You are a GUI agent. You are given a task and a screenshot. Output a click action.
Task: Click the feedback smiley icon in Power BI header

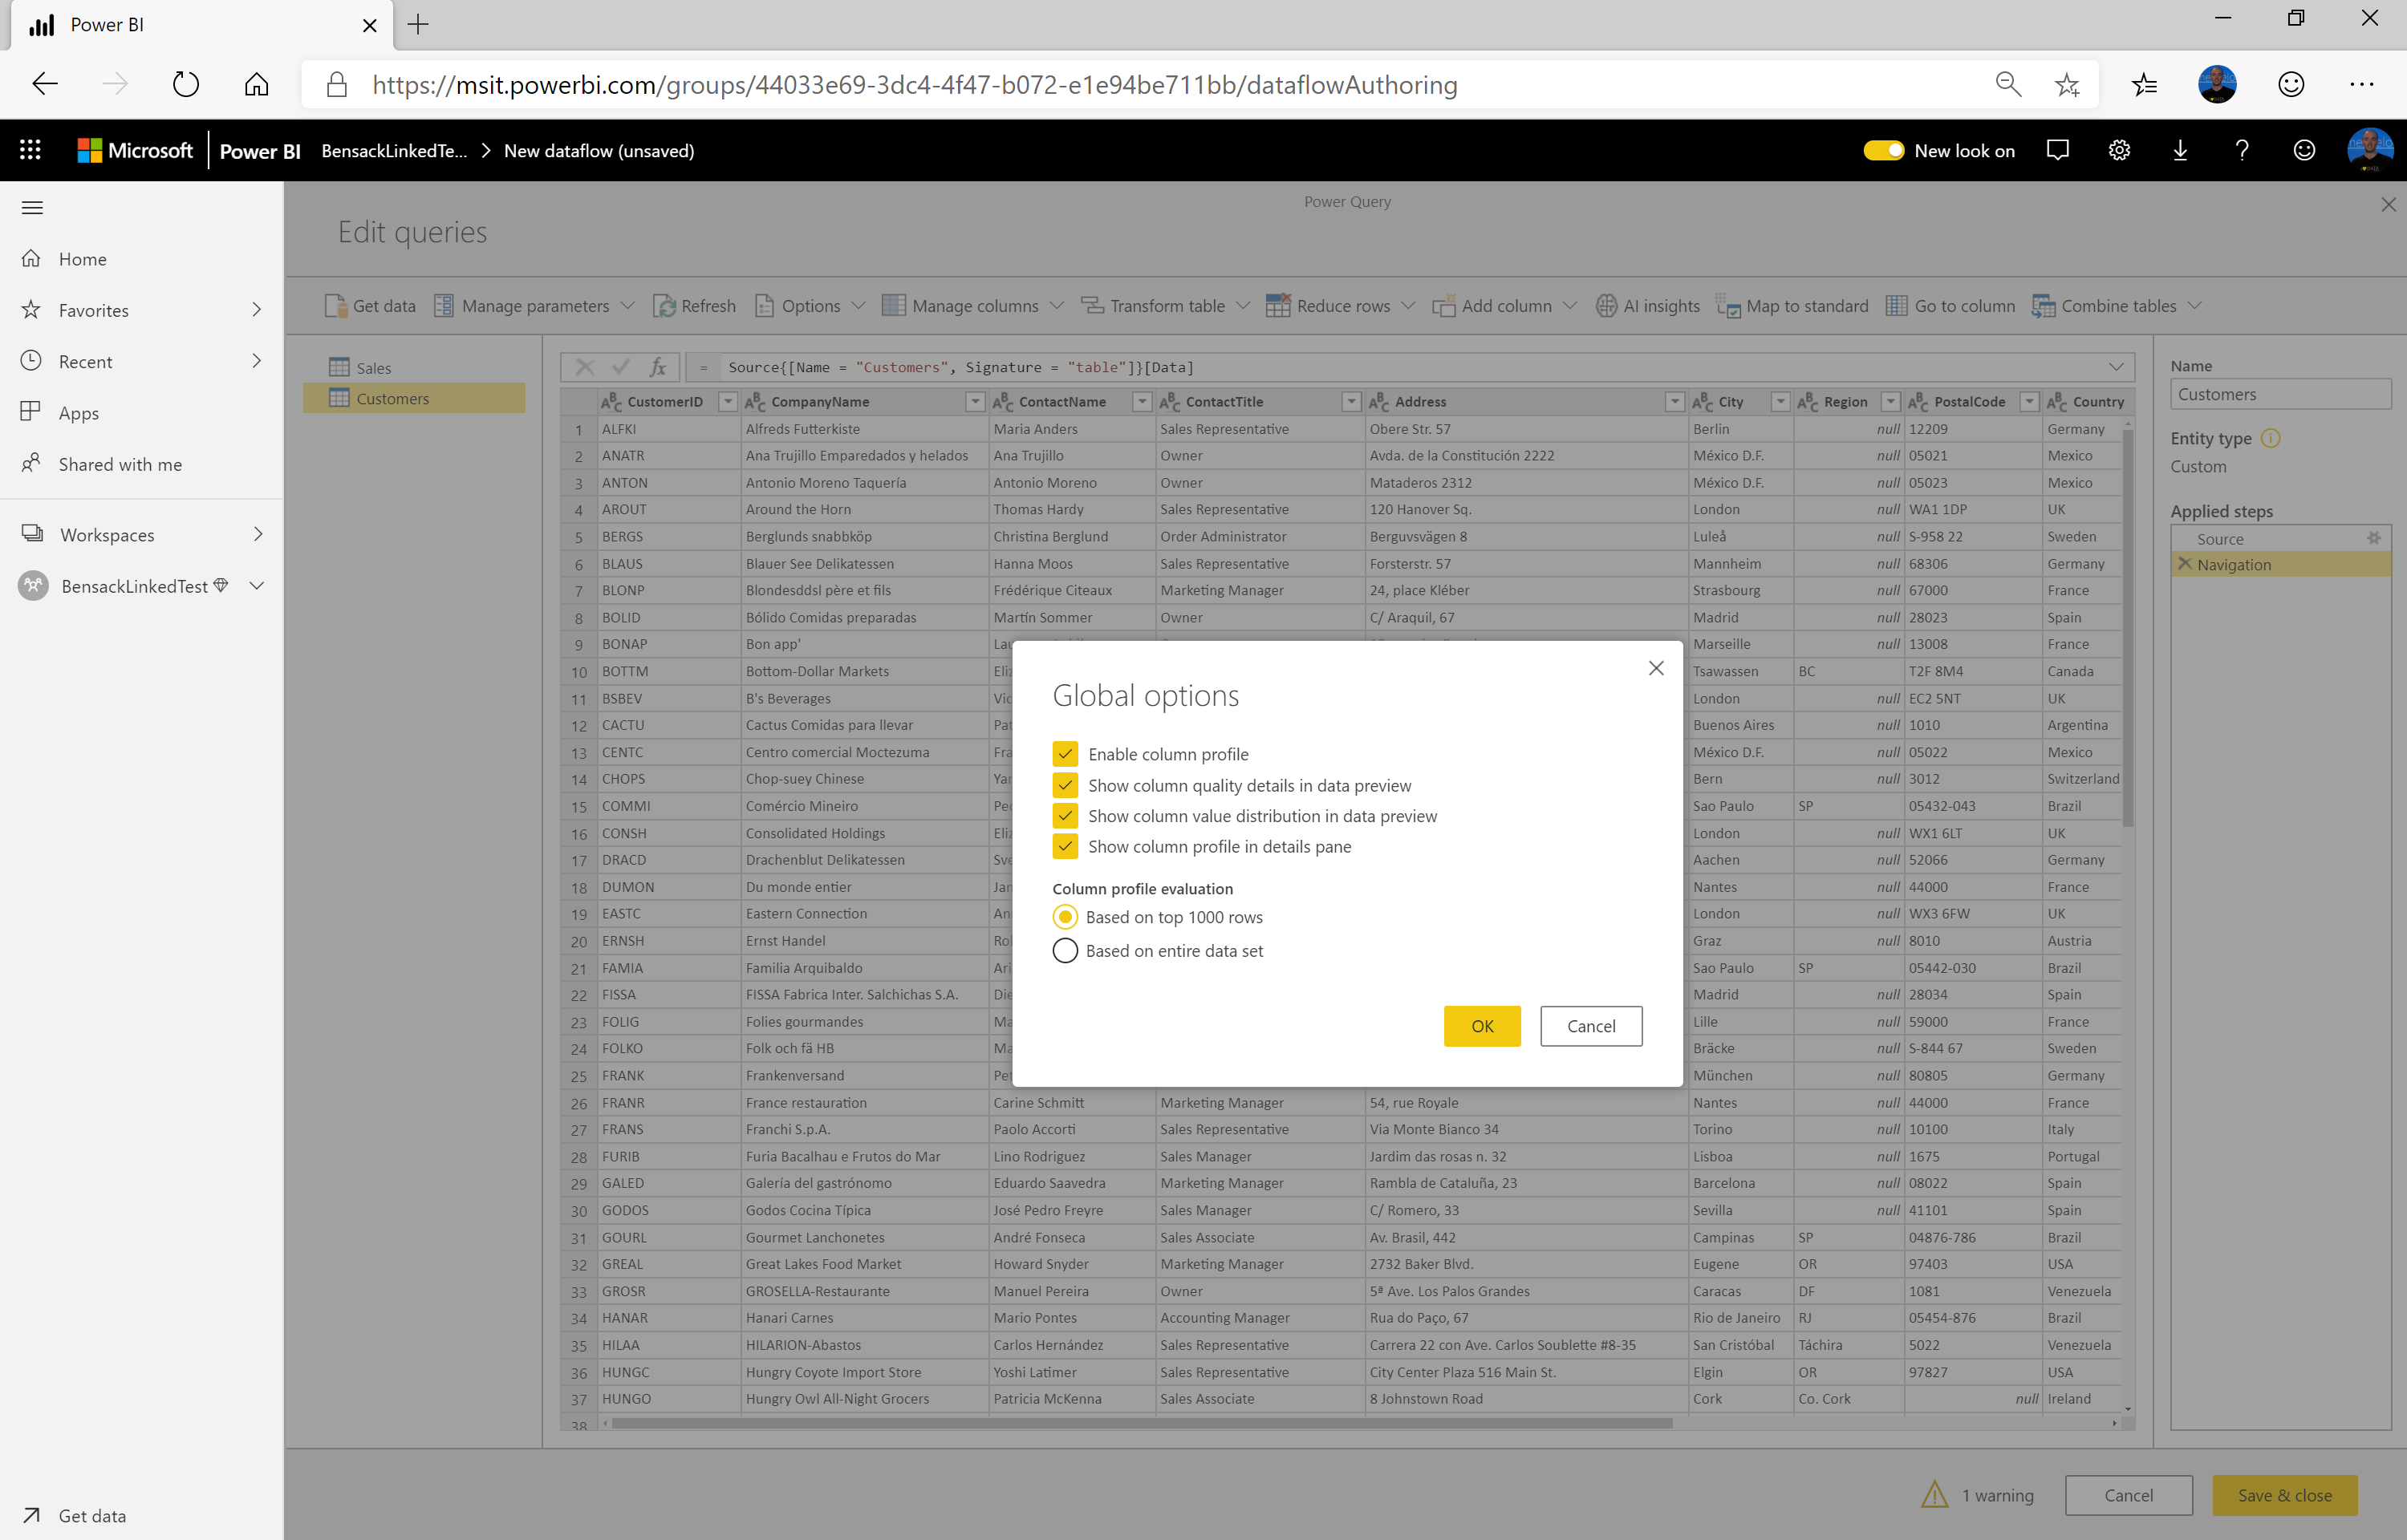point(2304,150)
